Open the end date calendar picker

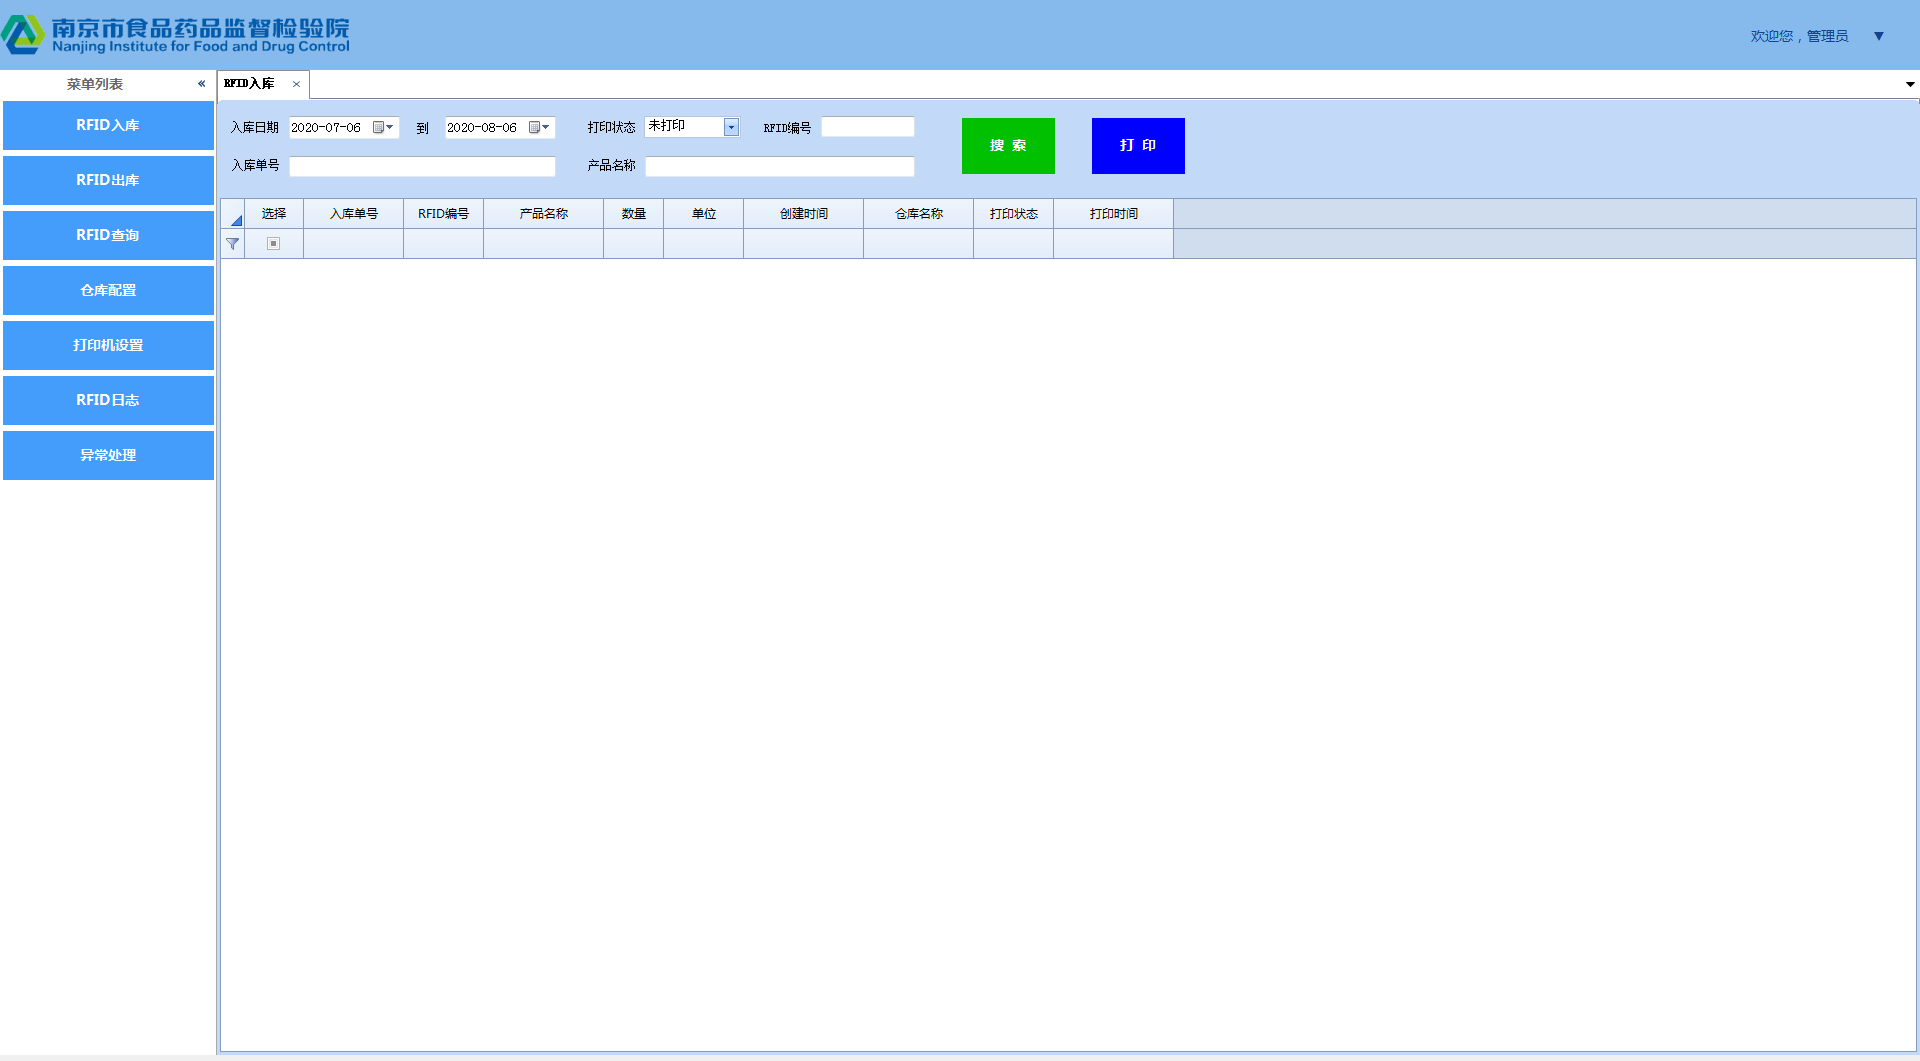[539, 128]
